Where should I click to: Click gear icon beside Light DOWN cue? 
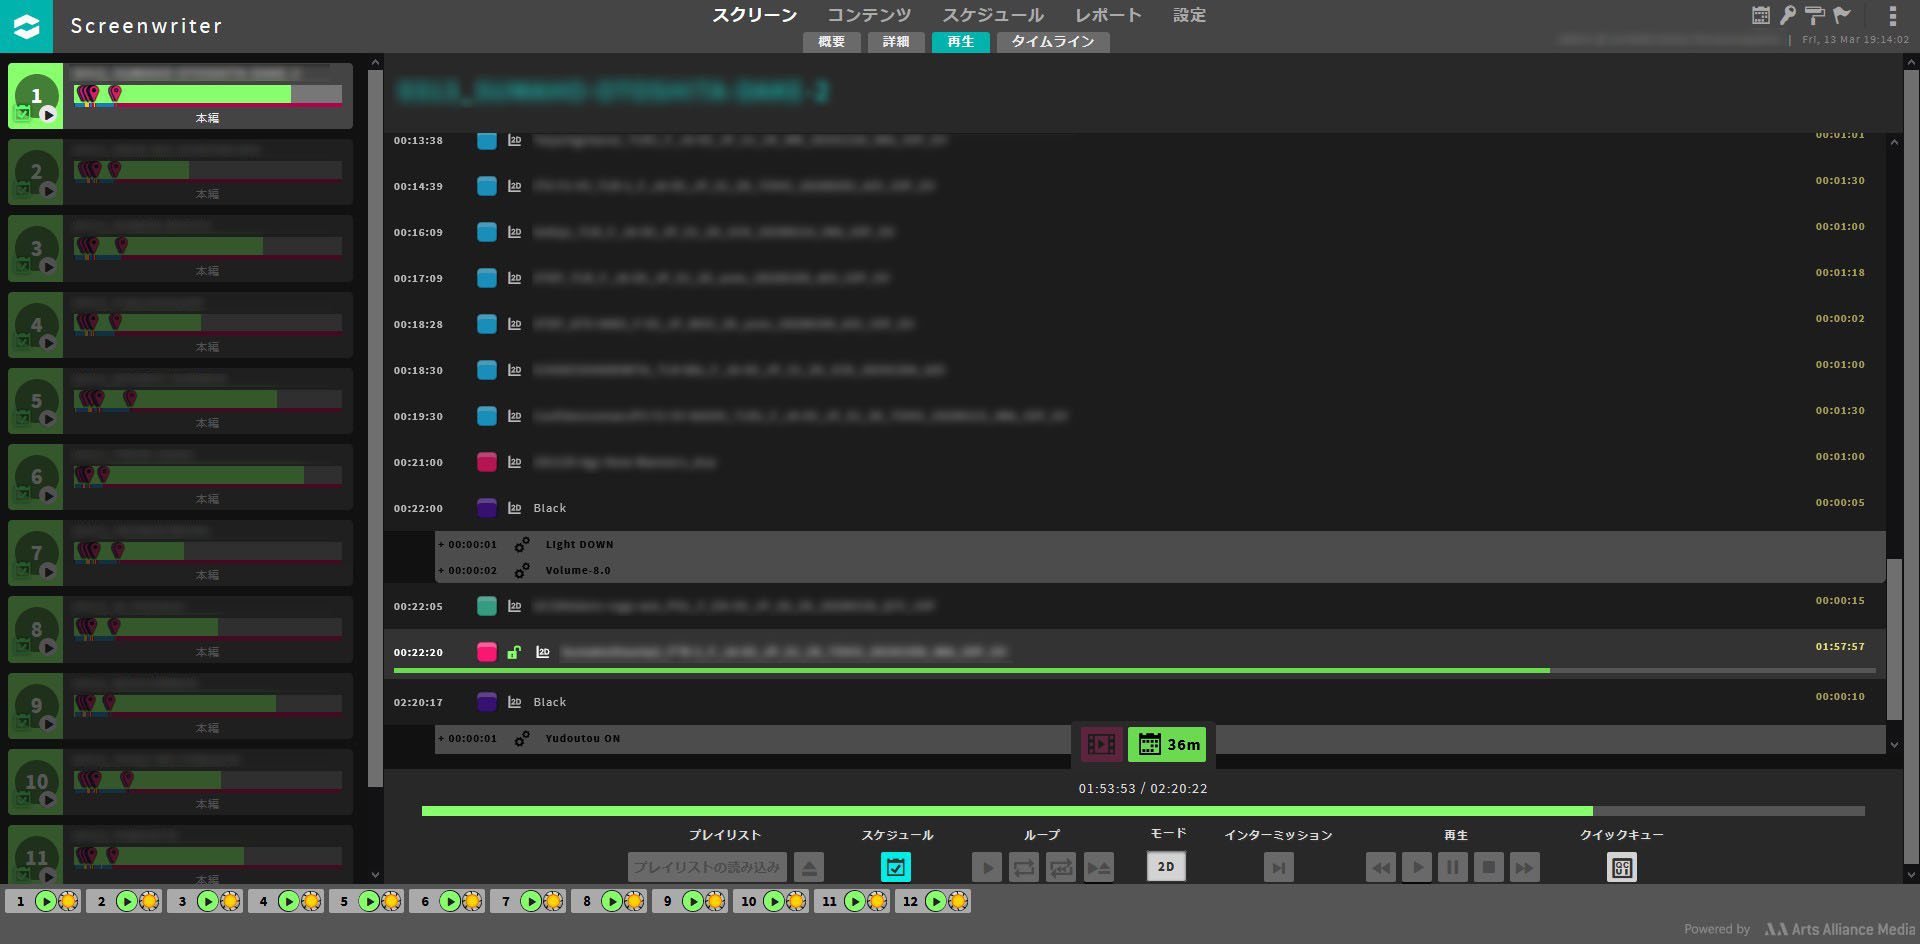[x=522, y=545]
